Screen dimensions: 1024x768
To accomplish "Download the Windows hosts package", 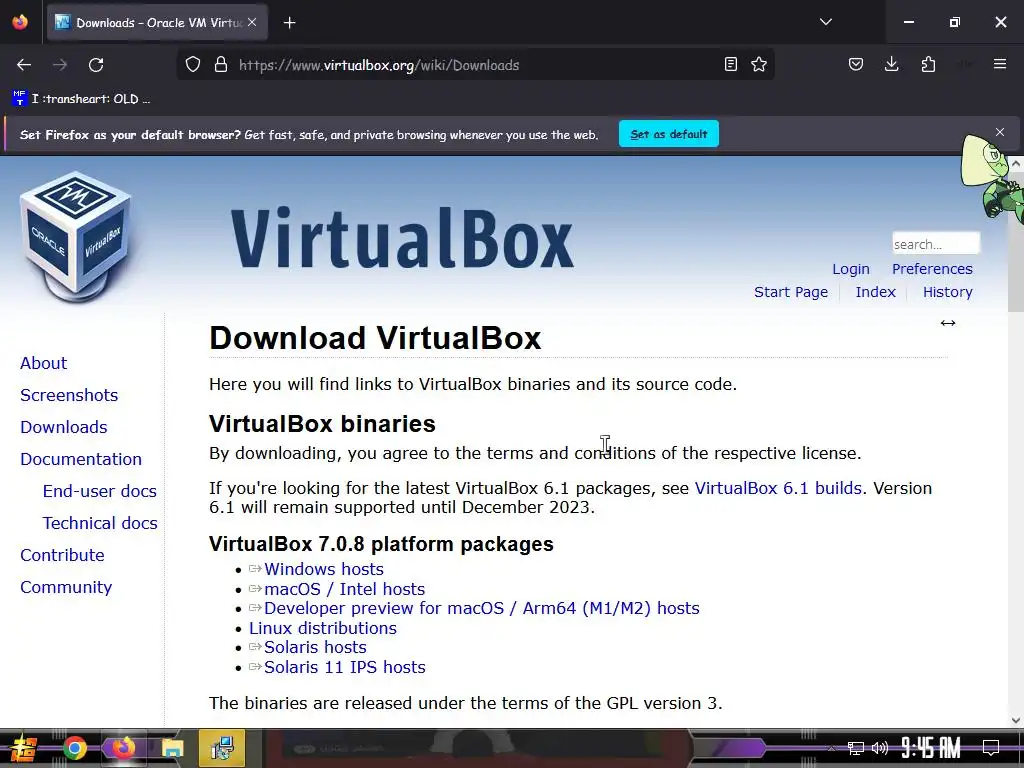I will coord(324,569).
